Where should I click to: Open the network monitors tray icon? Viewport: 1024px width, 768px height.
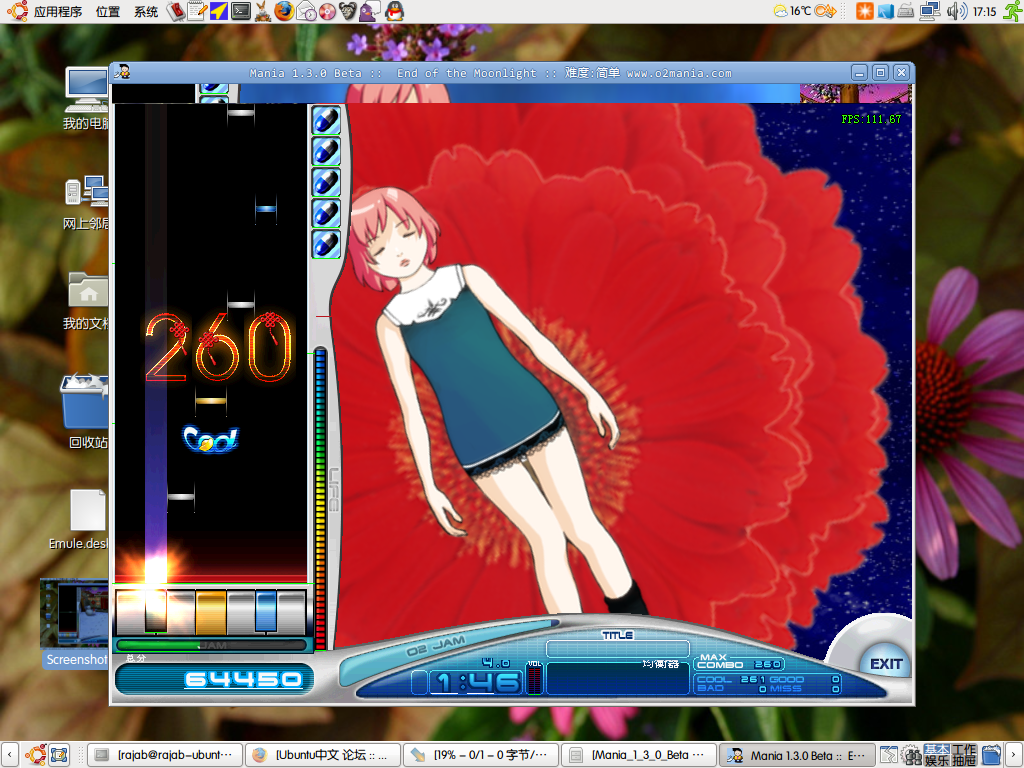pos(930,11)
